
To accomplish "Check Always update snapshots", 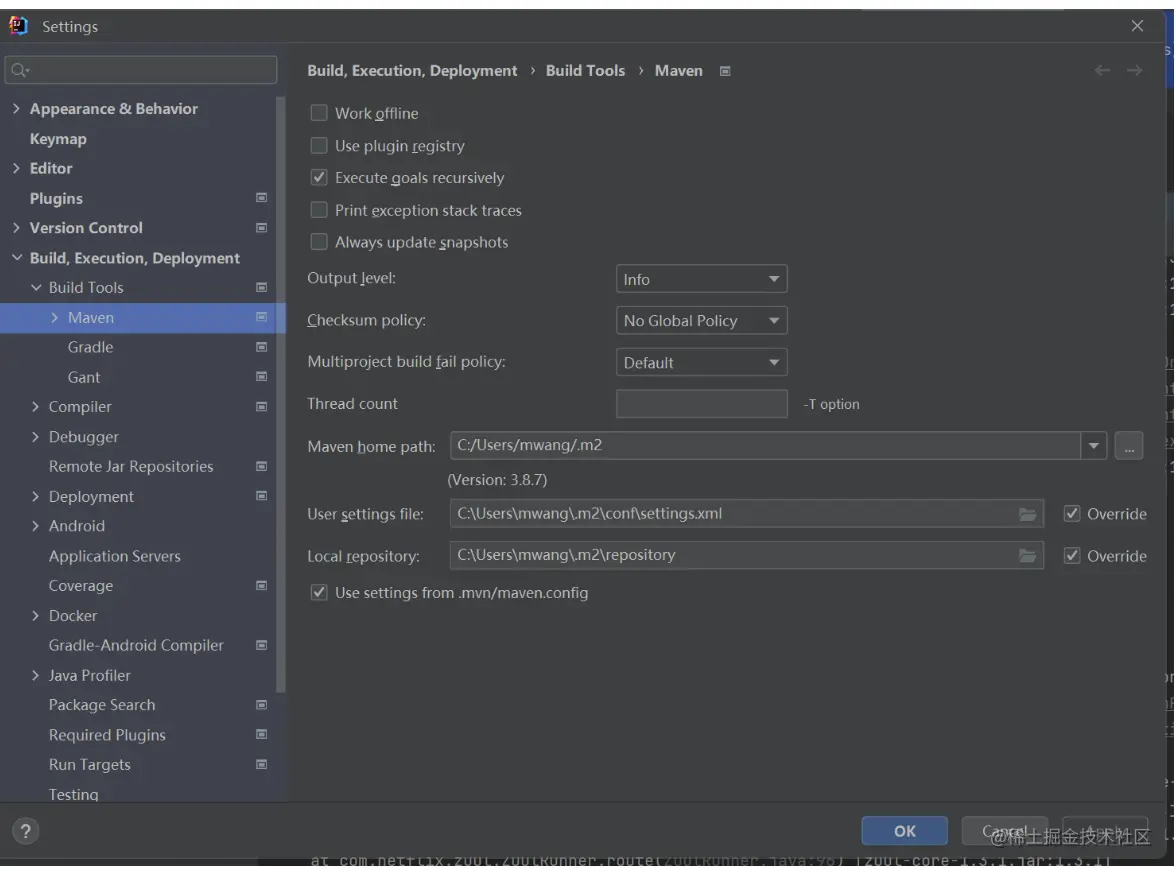I will 319,242.
